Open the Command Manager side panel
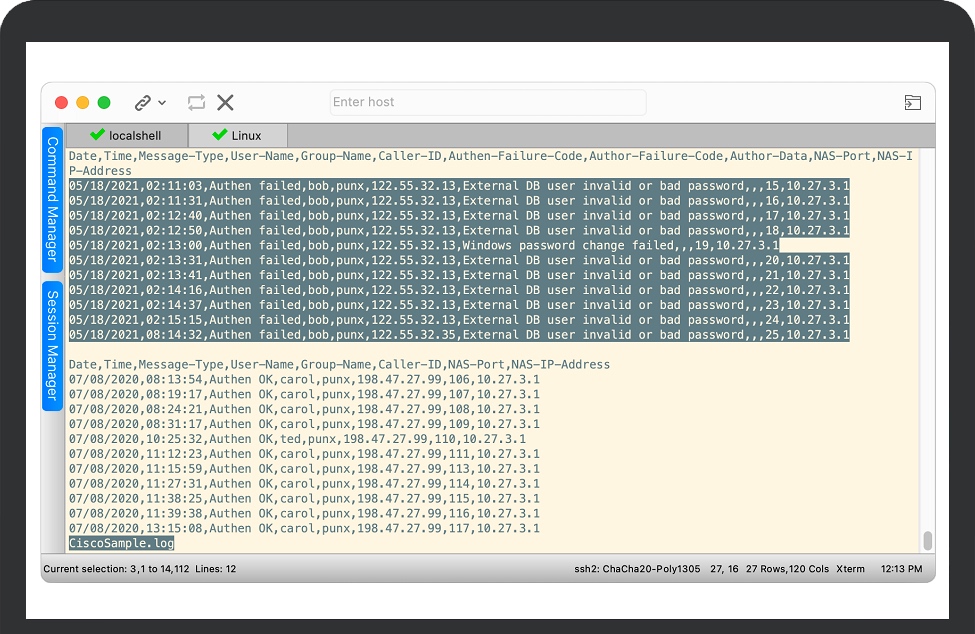 click(x=52, y=198)
